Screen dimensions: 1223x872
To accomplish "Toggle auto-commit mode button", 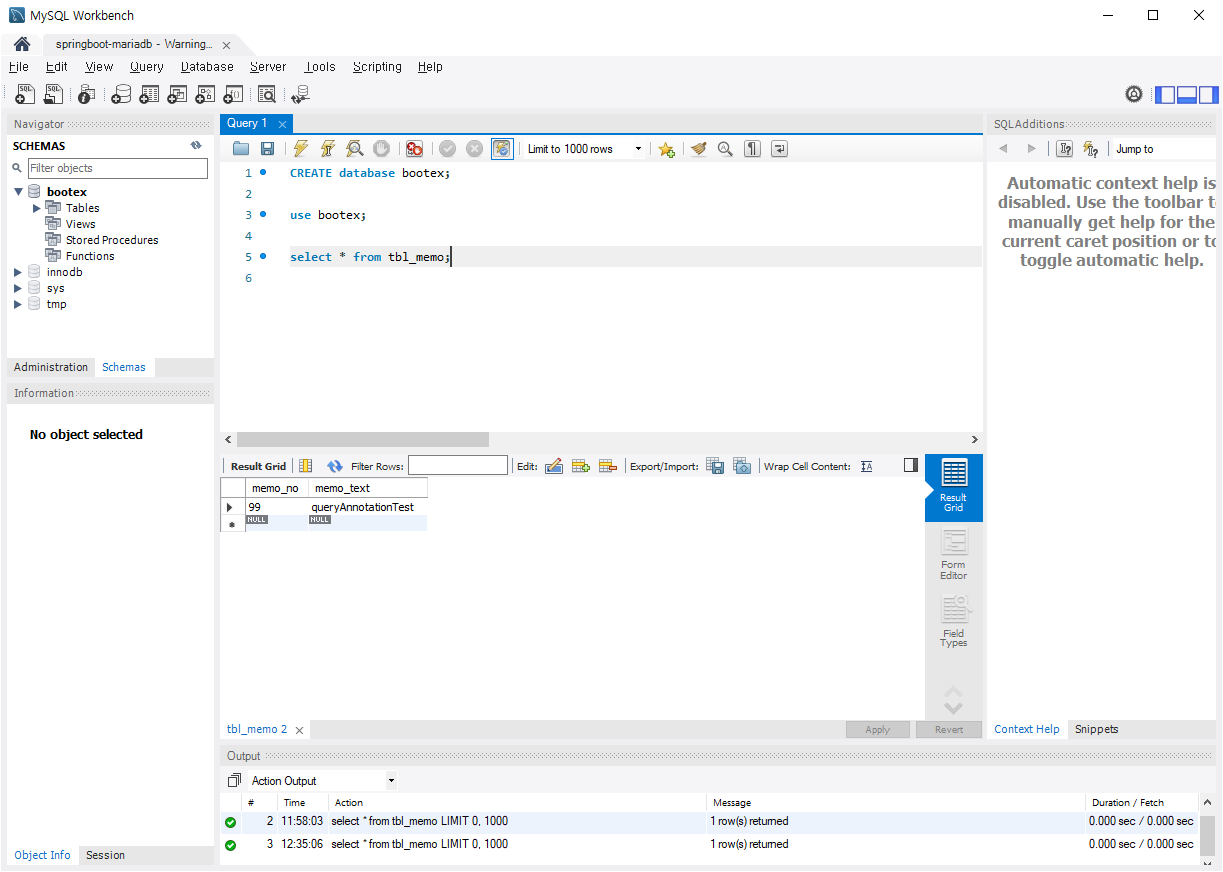I will tap(502, 149).
